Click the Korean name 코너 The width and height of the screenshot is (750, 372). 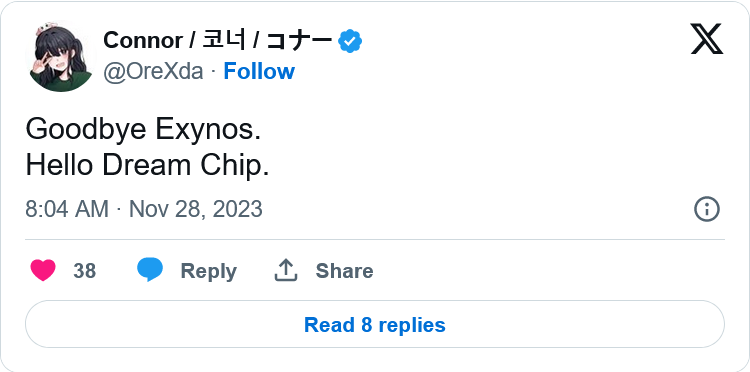coord(224,40)
